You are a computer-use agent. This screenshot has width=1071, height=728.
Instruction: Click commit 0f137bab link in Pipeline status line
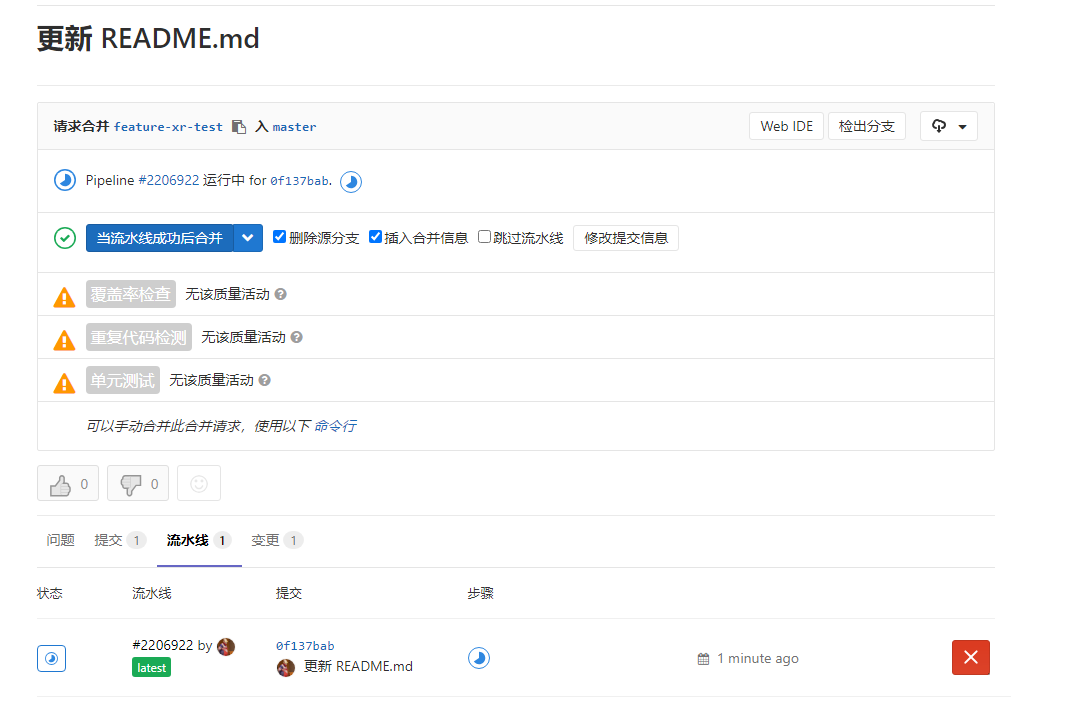pos(299,181)
